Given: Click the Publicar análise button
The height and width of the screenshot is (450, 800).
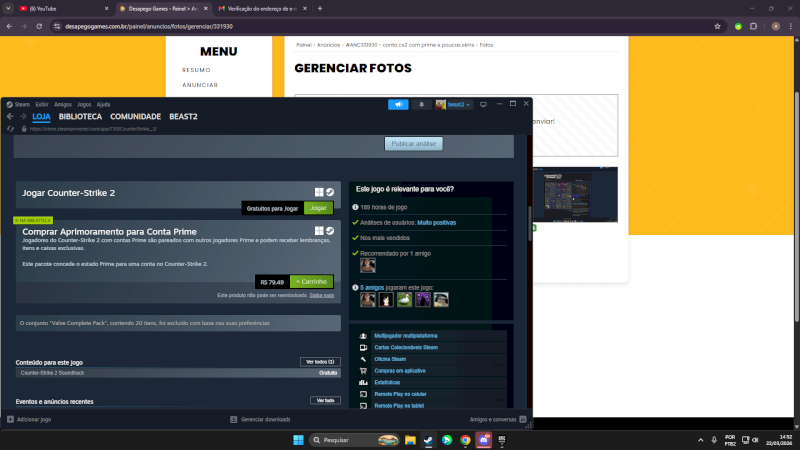Looking at the screenshot, I should 413,144.
